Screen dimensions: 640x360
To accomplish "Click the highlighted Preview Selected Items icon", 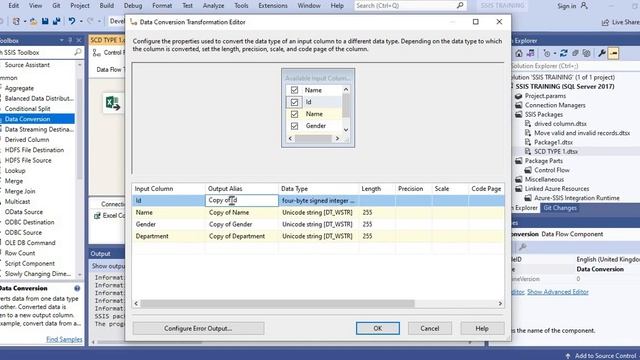I will click(613, 53).
